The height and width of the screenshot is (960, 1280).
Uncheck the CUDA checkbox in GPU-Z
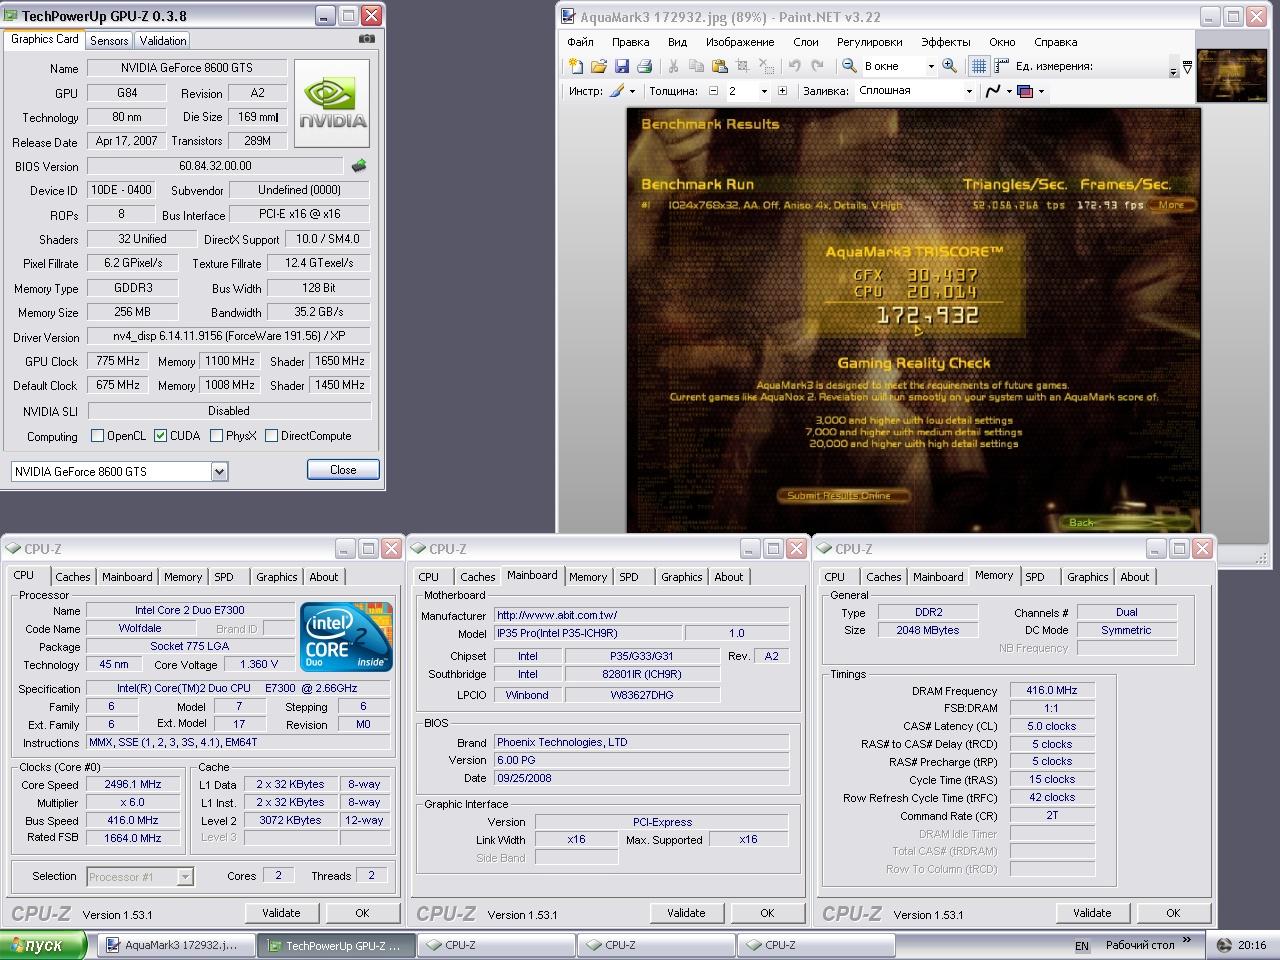(160, 436)
